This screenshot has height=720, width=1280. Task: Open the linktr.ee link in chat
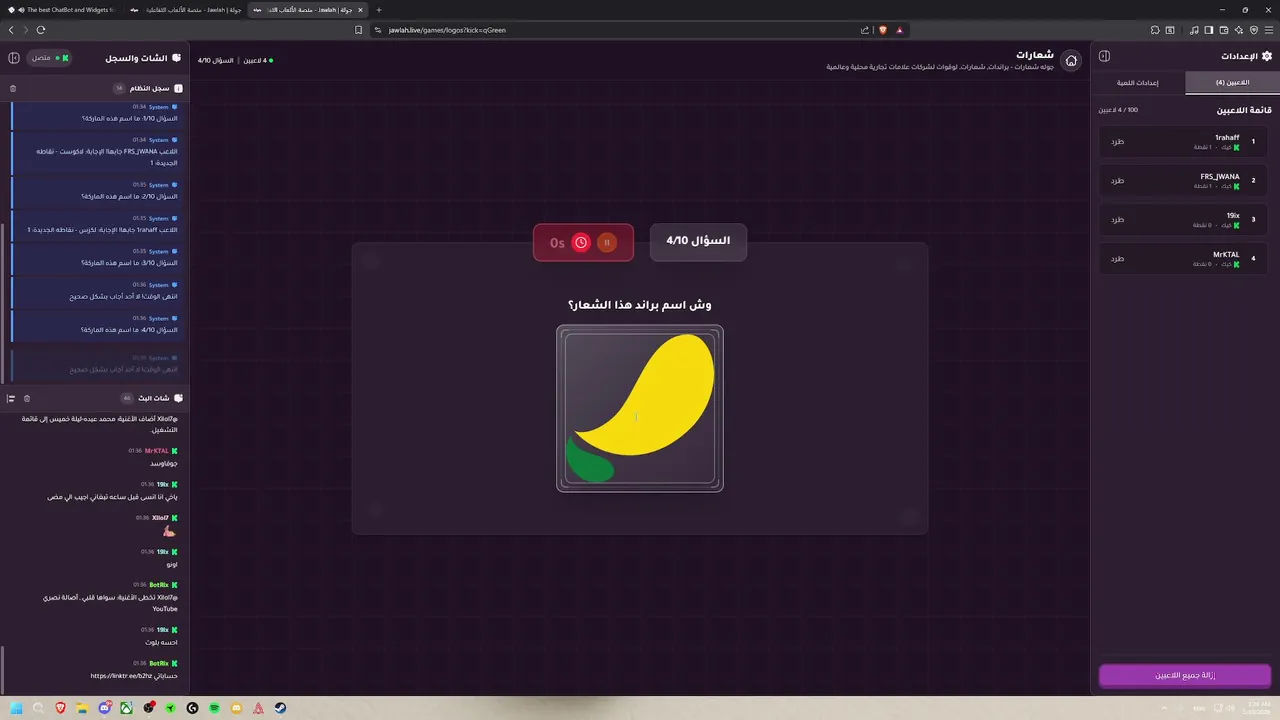click(x=120, y=675)
